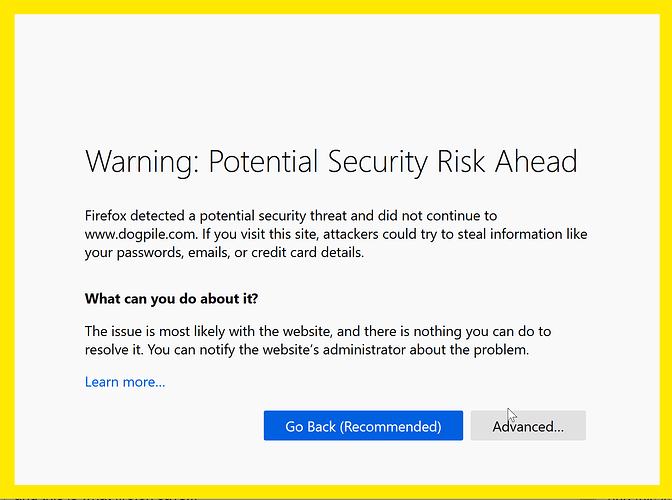Click the yellow border on the right side
Image resolution: width=672 pixels, height=500 pixels.
pos(663,250)
